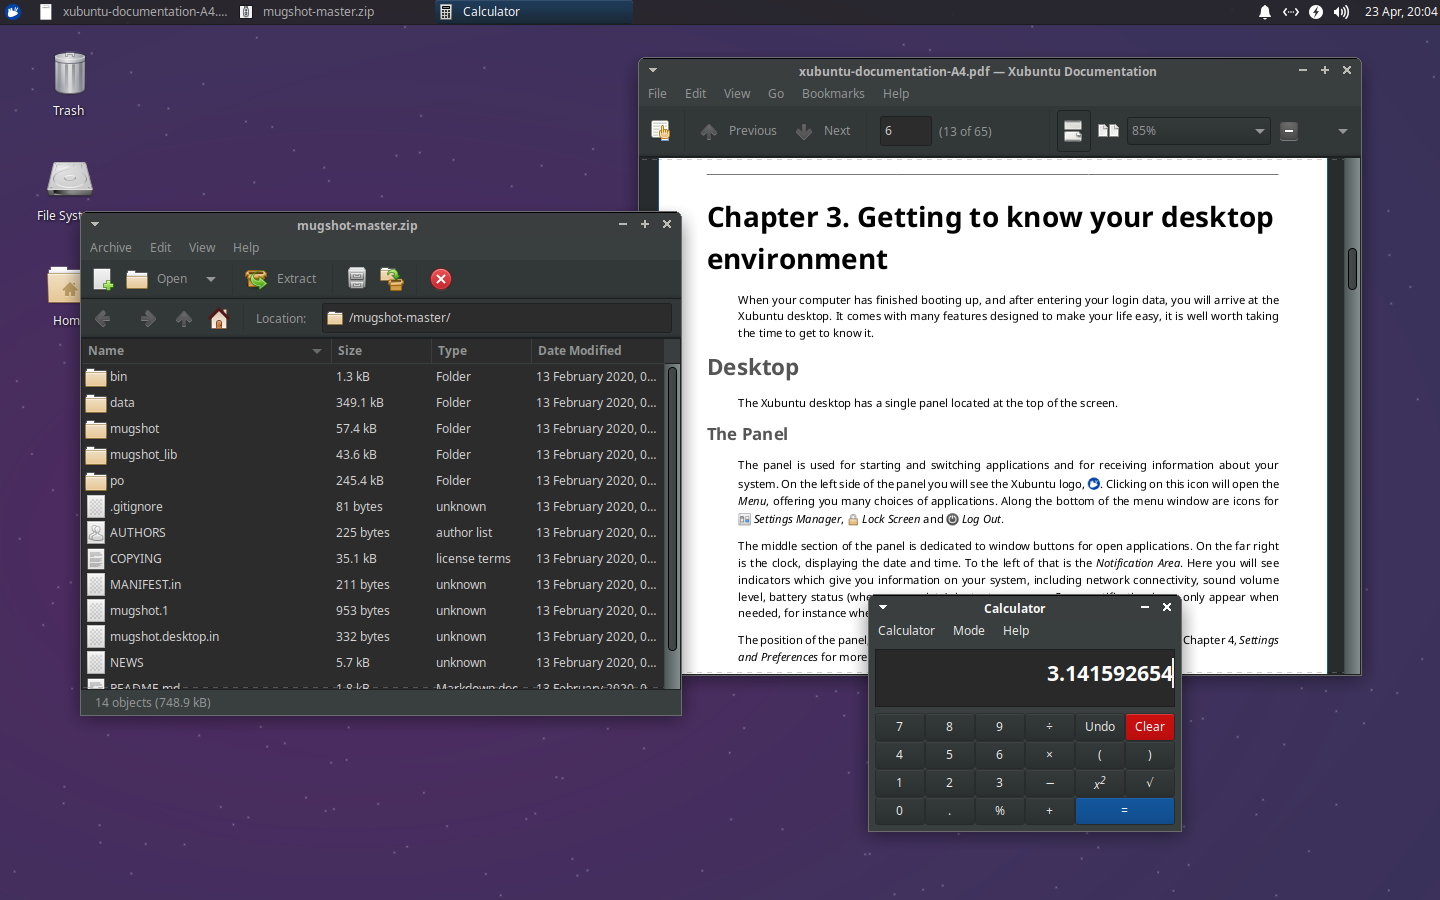The height and width of the screenshot is (900, 1440).
Task: Click the volume icon in the system tray
Action: (x=1340, y=12)
